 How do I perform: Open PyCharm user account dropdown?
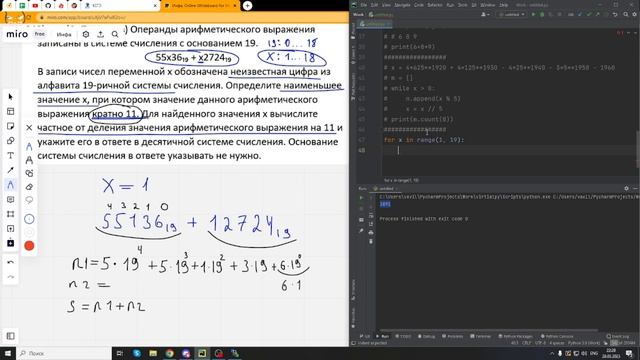[485, 14]
